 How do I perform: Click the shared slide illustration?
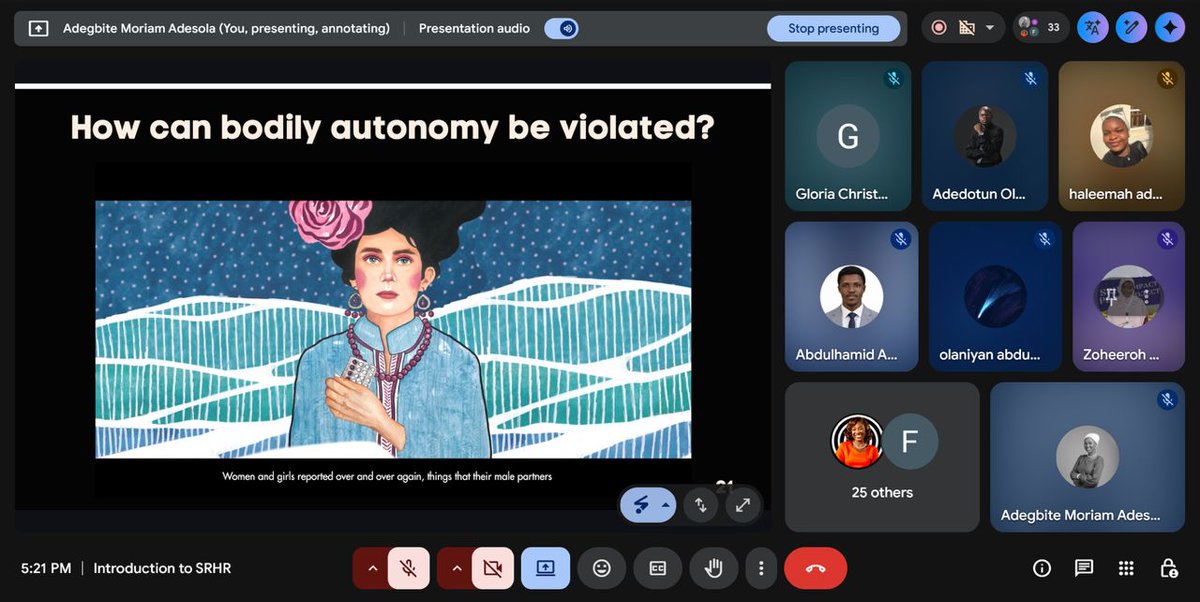[x=393, y=329]
